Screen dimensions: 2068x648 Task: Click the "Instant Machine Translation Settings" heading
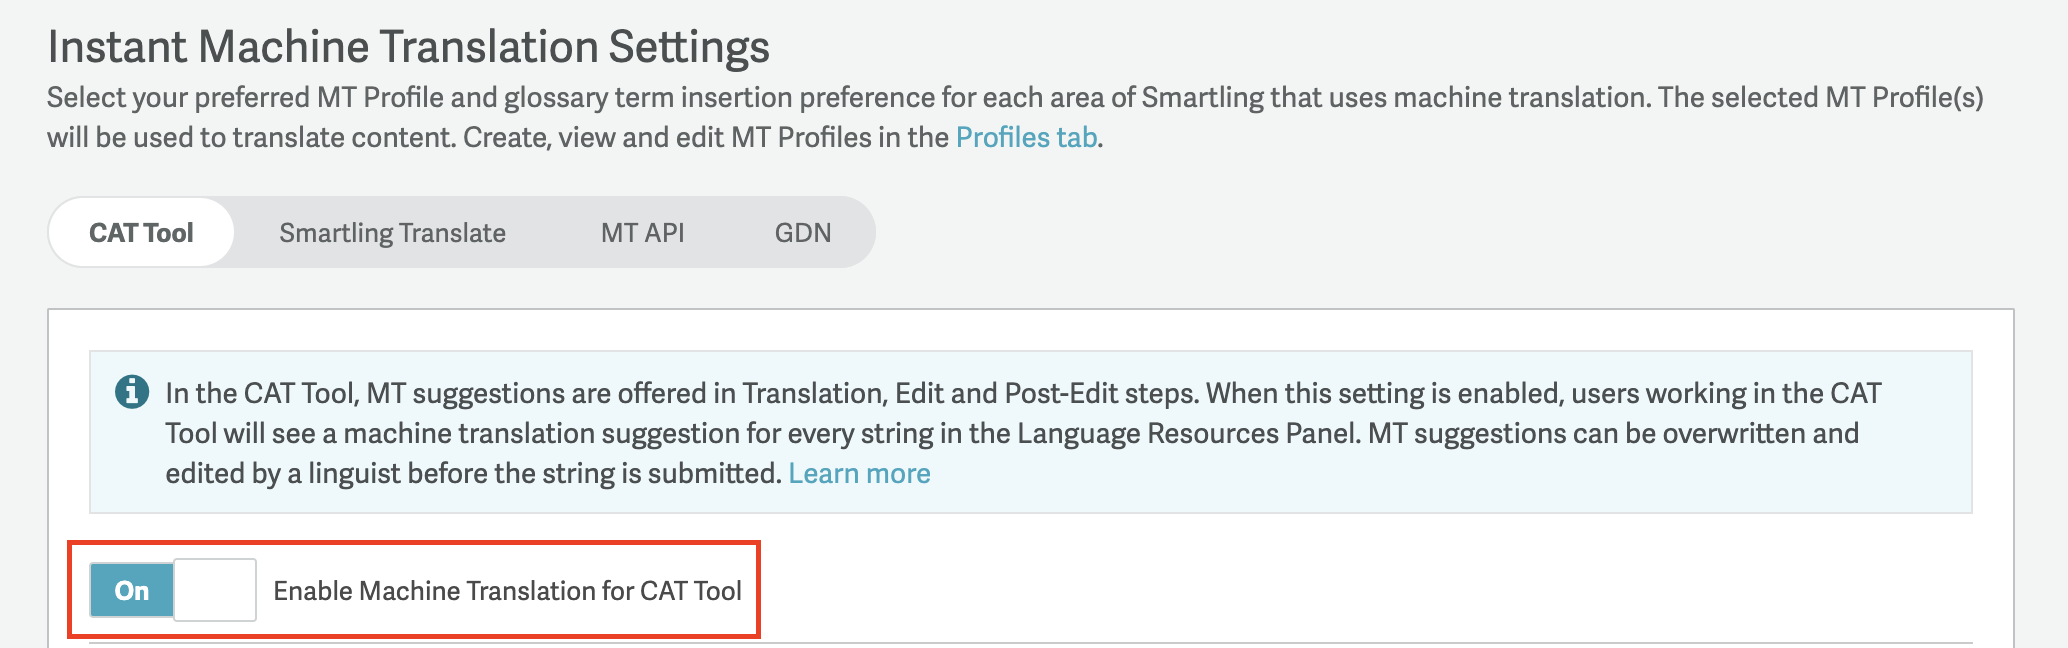(x=408, y=47)
